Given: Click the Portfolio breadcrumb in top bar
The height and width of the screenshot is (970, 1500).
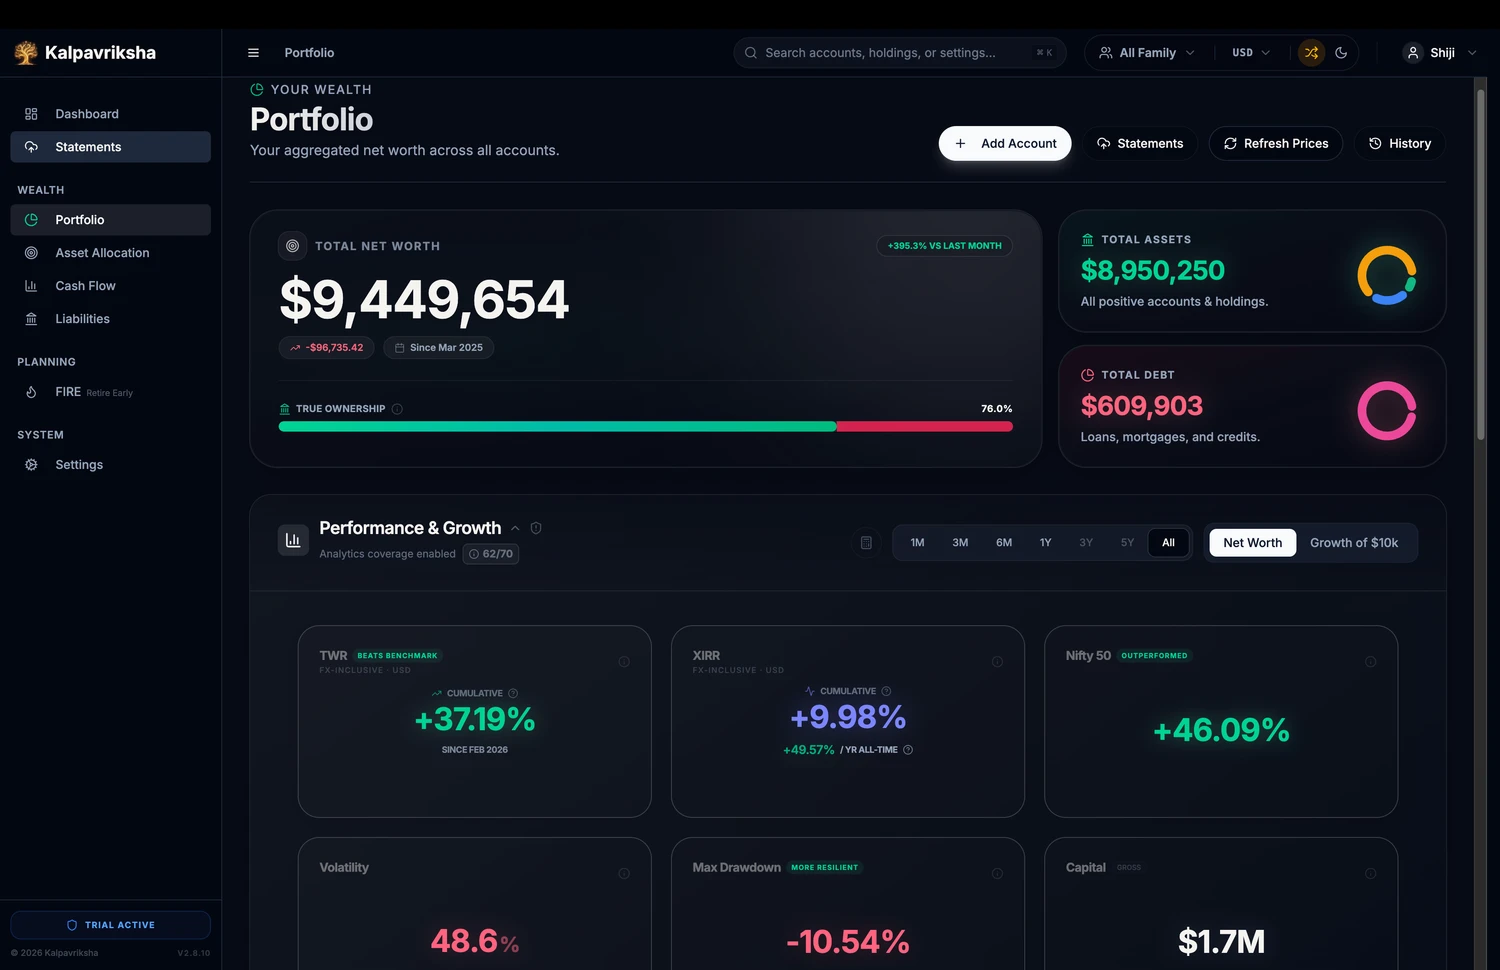Looking at the screenshot, I should (x=309, y=53).
